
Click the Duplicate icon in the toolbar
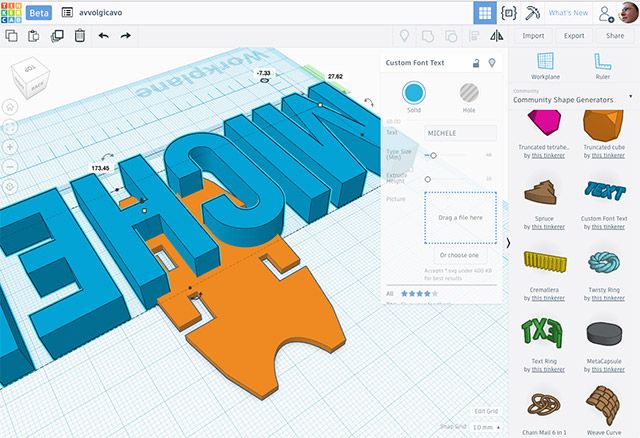point(56,36)
